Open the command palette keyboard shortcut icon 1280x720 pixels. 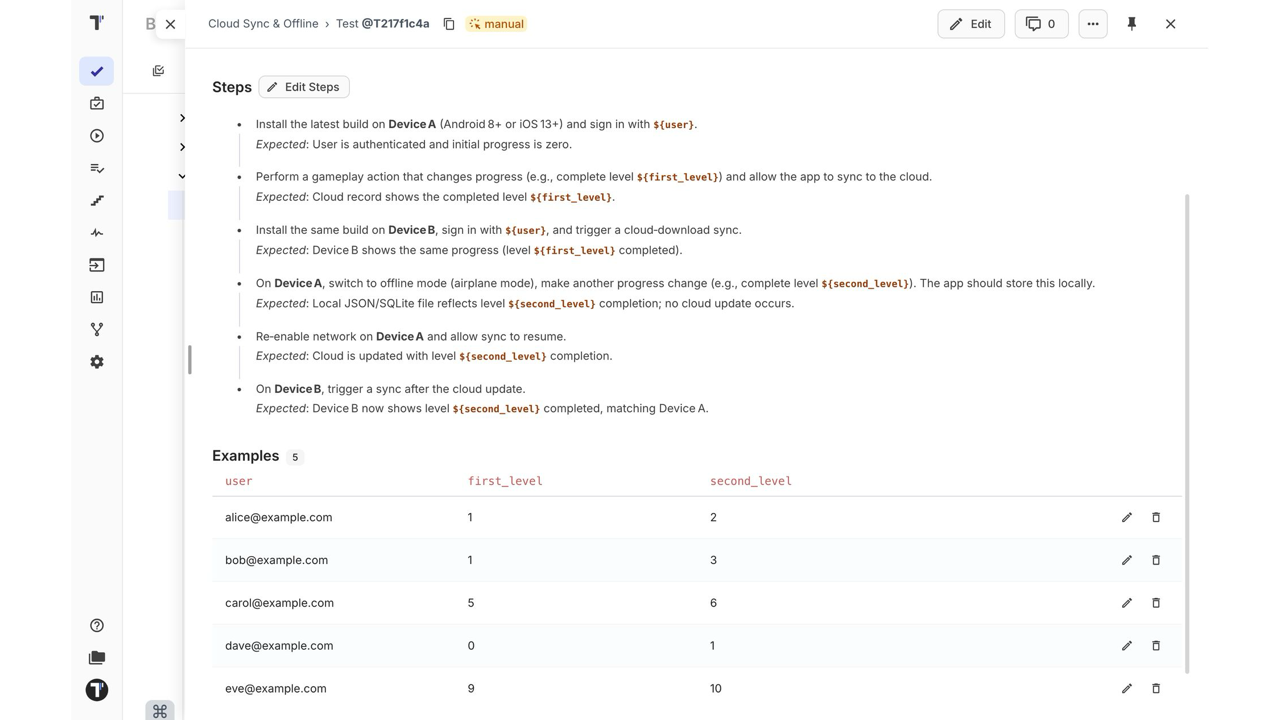coord(160,711)
